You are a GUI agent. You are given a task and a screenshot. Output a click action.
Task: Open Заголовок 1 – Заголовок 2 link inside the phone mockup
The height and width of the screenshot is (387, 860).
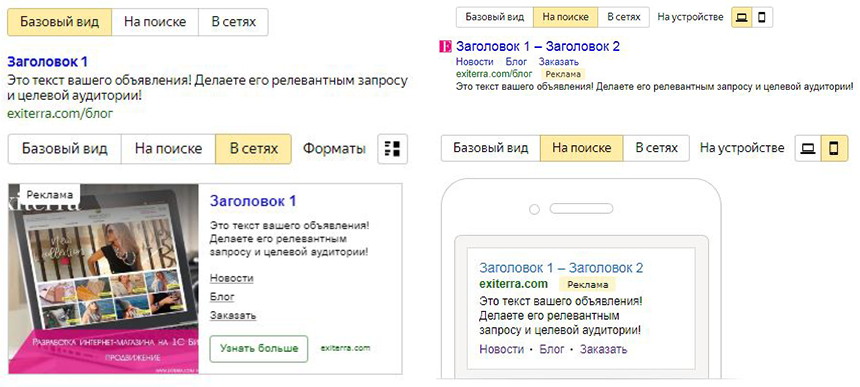pos(561,268)
